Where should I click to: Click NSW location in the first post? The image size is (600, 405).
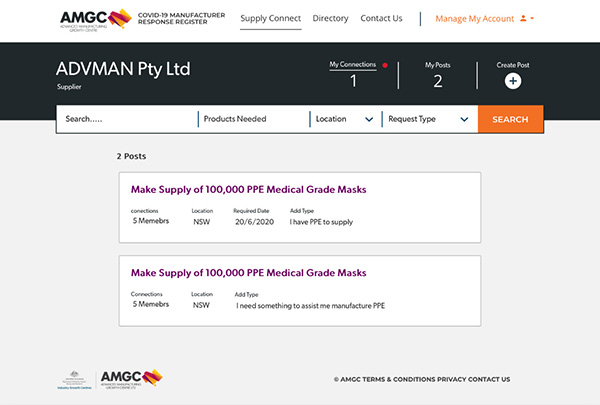pos(202,222)
